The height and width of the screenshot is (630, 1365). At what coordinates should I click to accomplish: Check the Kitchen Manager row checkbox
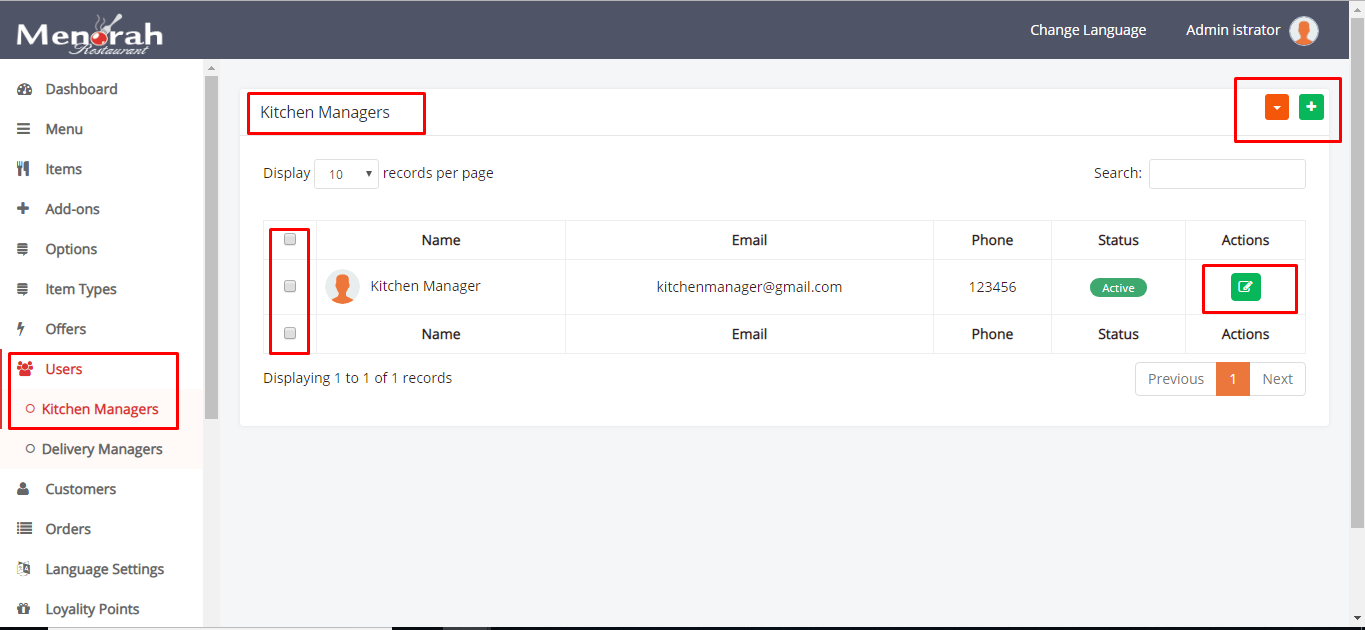coord(290,286)
